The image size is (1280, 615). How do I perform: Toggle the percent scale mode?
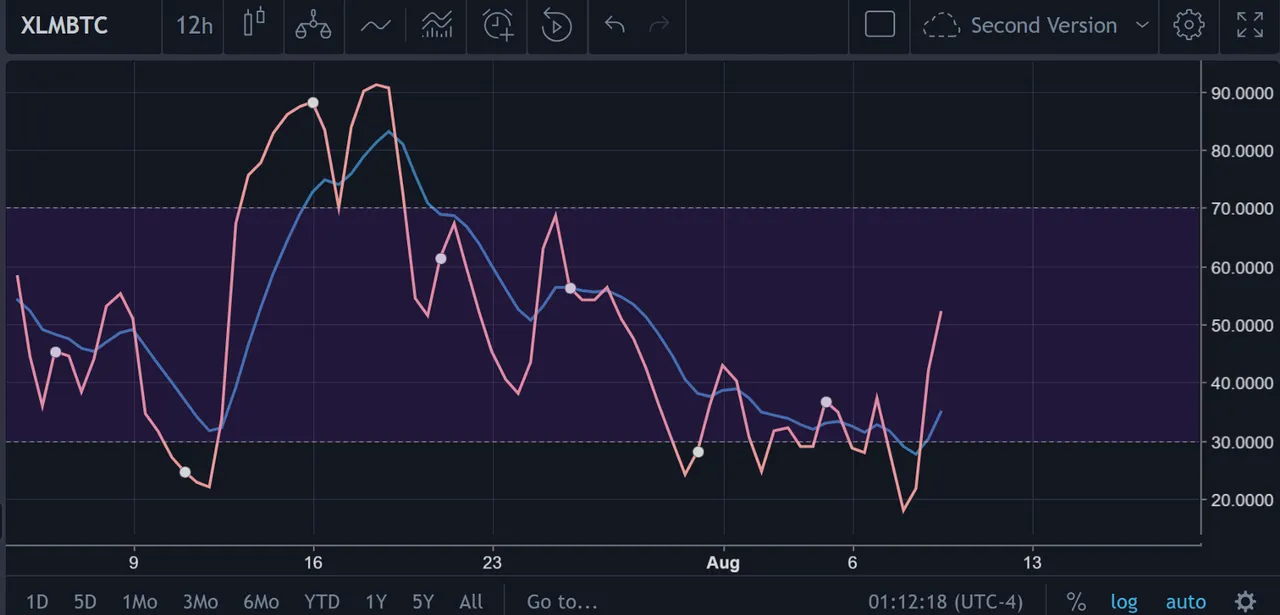(1076, 602)
